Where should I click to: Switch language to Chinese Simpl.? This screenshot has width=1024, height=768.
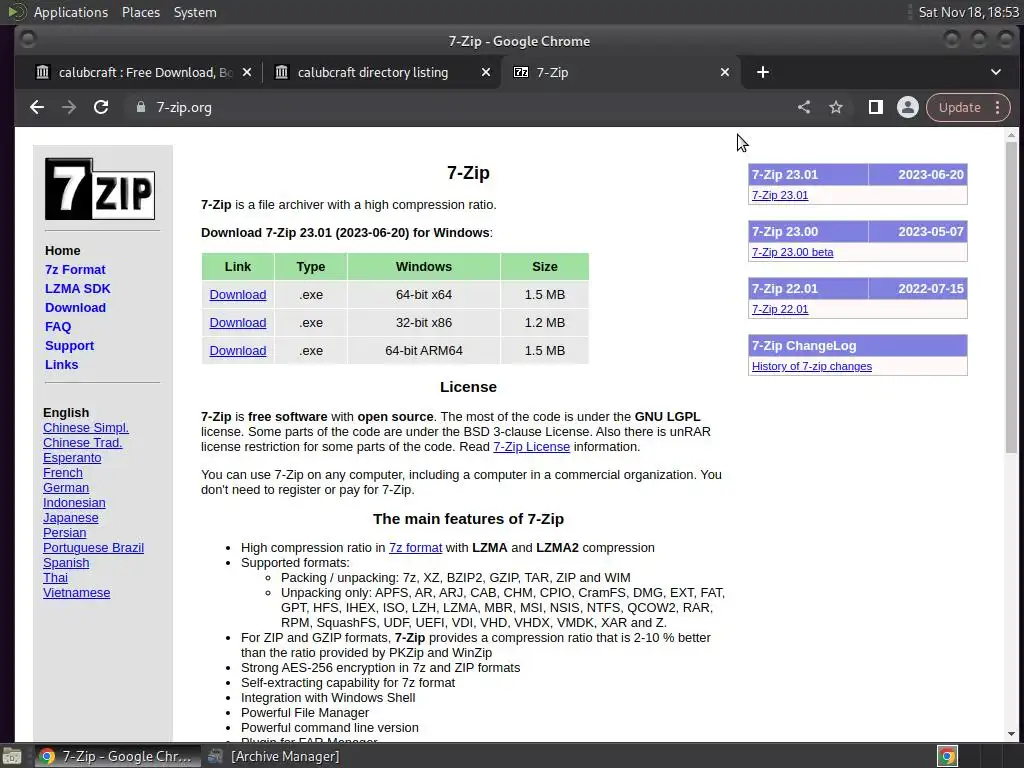pos(86,428)
